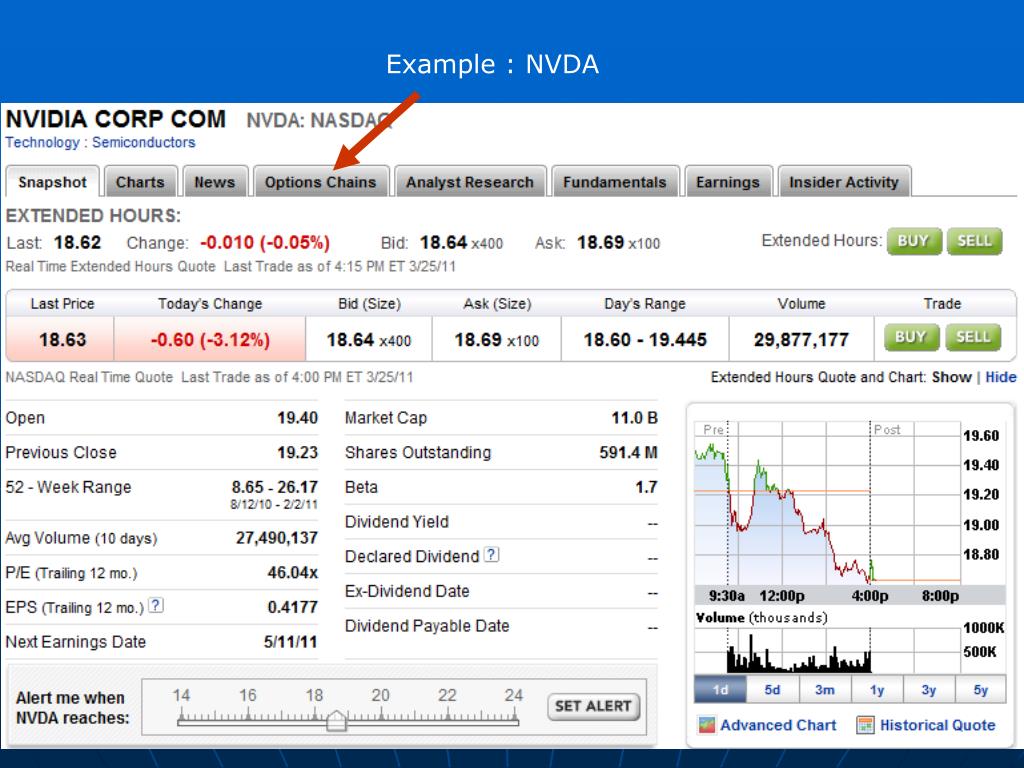This screenshot has width=1024, height=768.
Task: Click the Technology sector link
Action: click(42, 142)
